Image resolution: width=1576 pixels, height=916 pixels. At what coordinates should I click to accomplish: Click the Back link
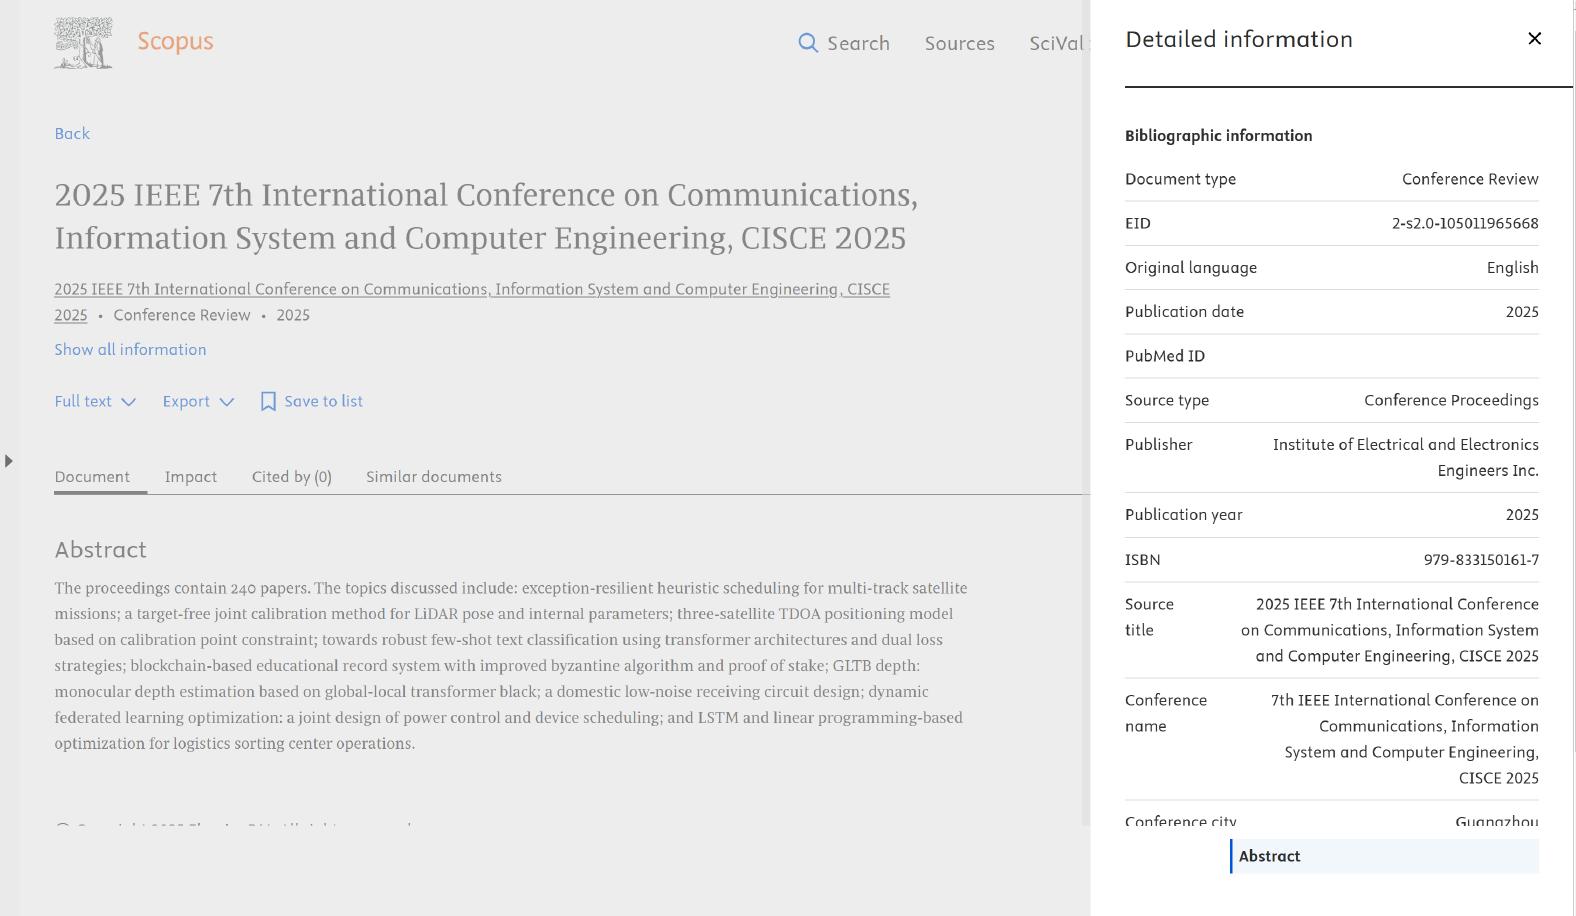[72, 134]
